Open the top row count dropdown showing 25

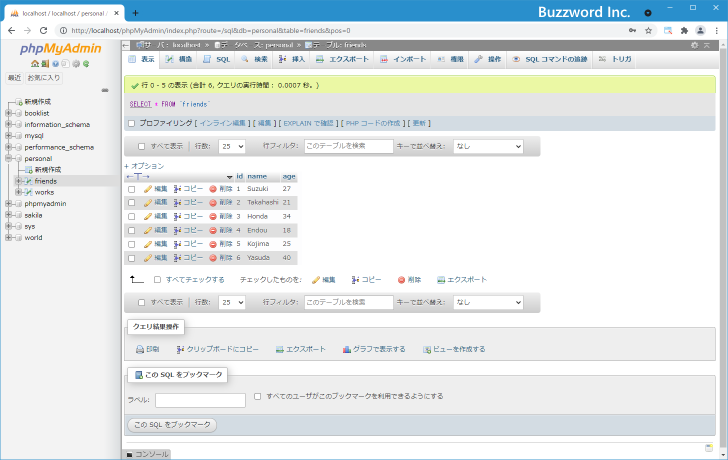[x=232, y=146]
